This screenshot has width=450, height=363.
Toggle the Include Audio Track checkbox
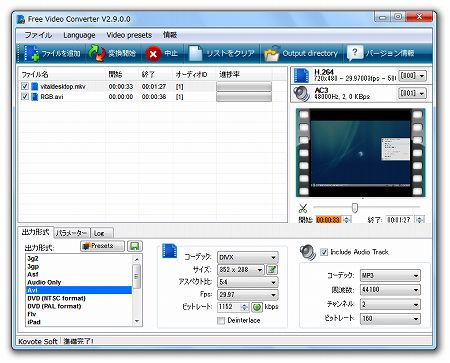click(324, 252)
